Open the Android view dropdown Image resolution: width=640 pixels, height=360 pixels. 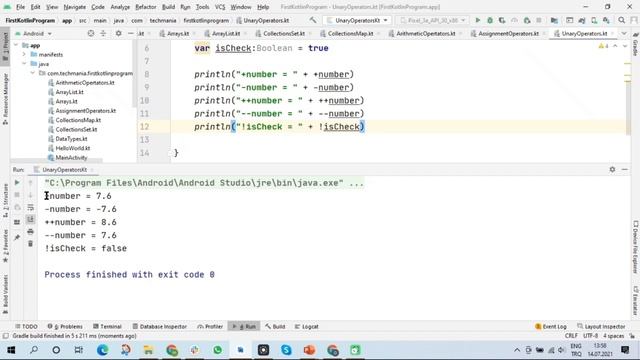tap(33, 33)
